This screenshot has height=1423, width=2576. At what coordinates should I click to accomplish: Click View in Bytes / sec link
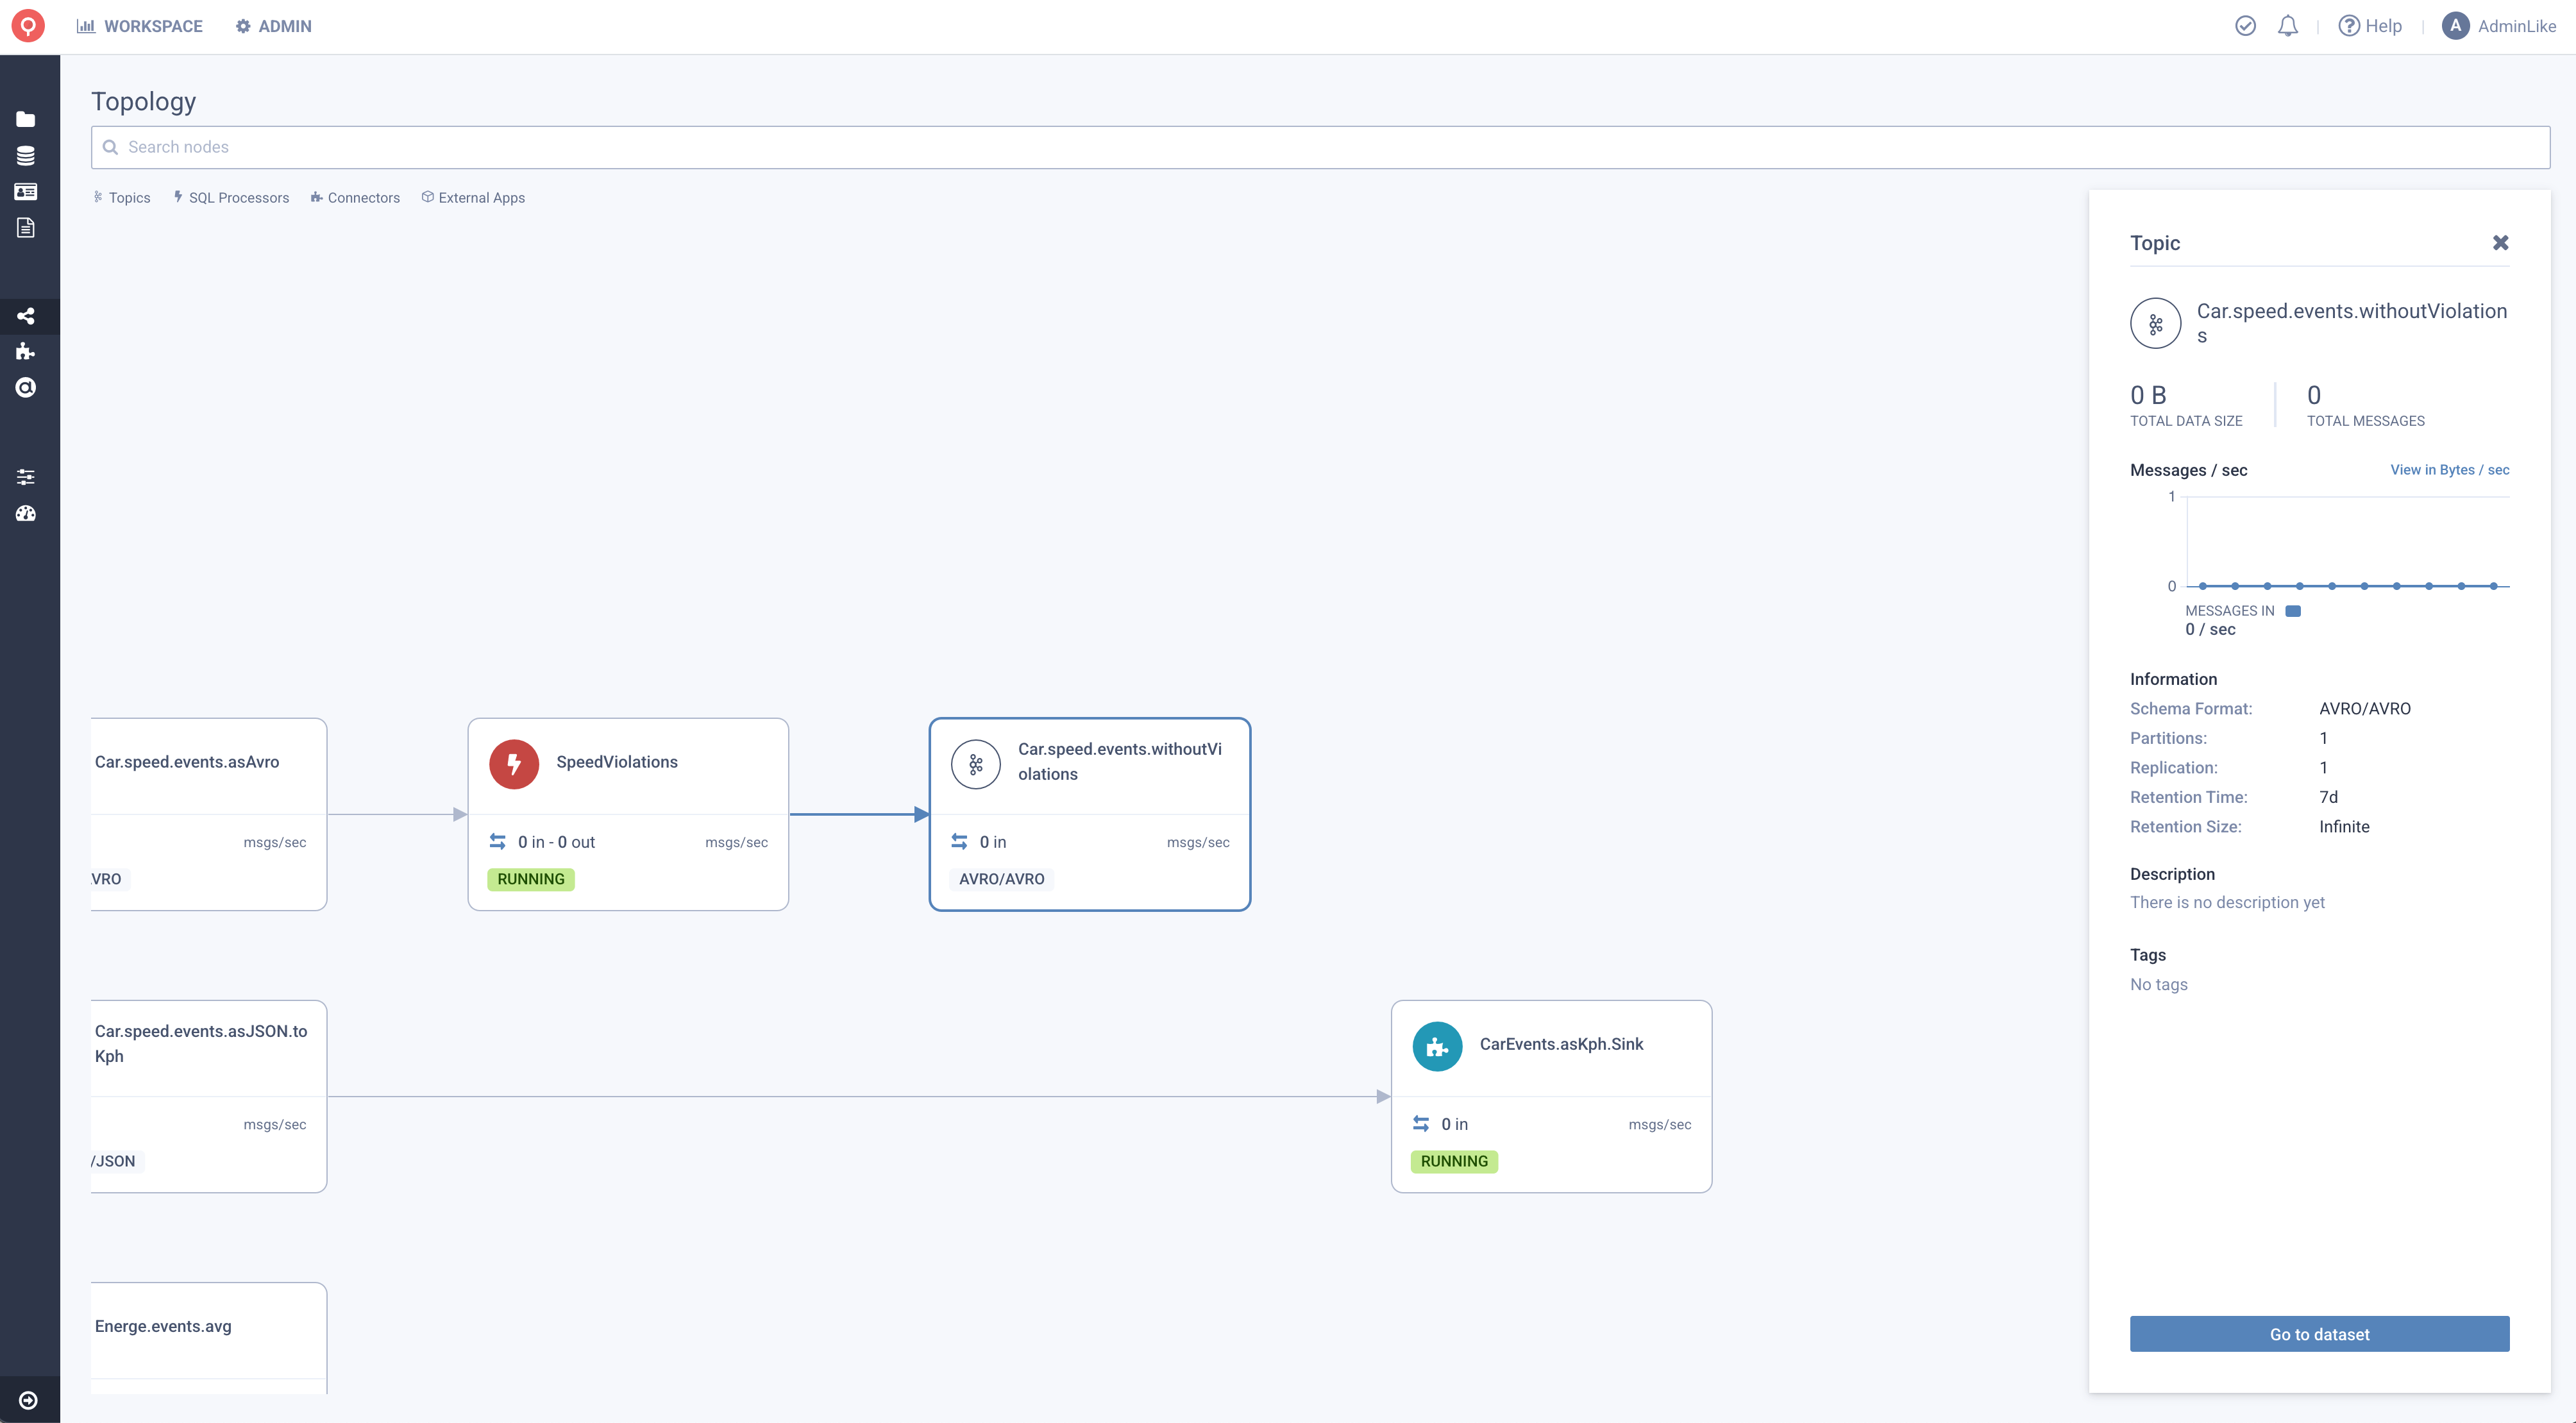[2449, 470]
